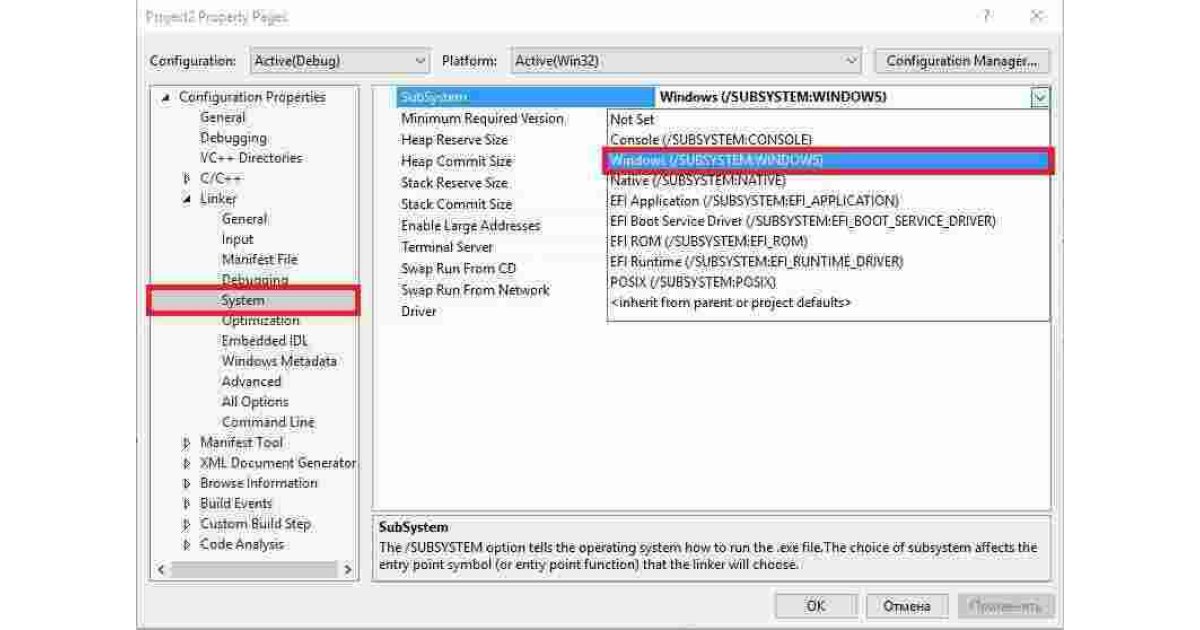The width and height of the screenshot is (1200, 630).
Task: Select Windows (/SUBSYSTEM:WINDOWS) option
Action: coord(716,161)
